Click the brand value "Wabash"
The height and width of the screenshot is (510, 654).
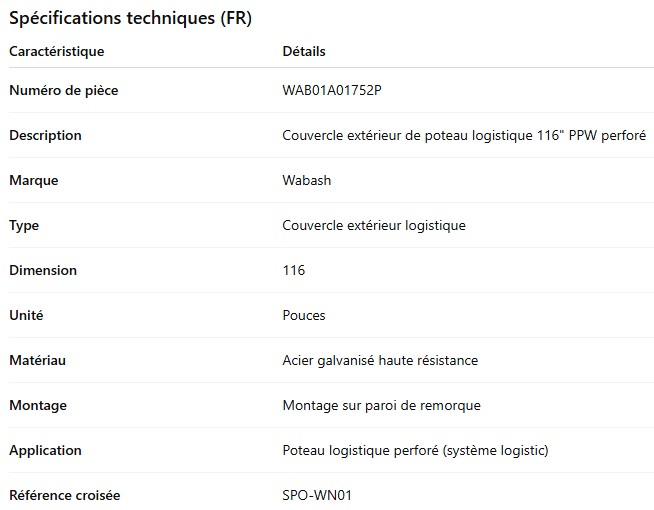[x=307, y=181]
